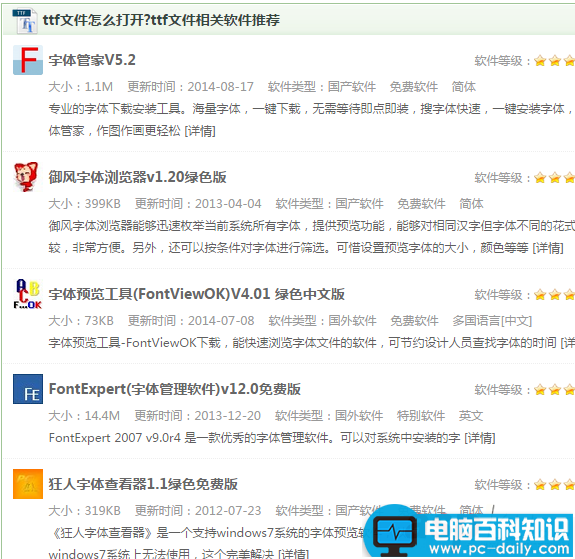Click first star rating of 字体管家
This screenshot has width=575, height=559.
(x=540, y=61)
